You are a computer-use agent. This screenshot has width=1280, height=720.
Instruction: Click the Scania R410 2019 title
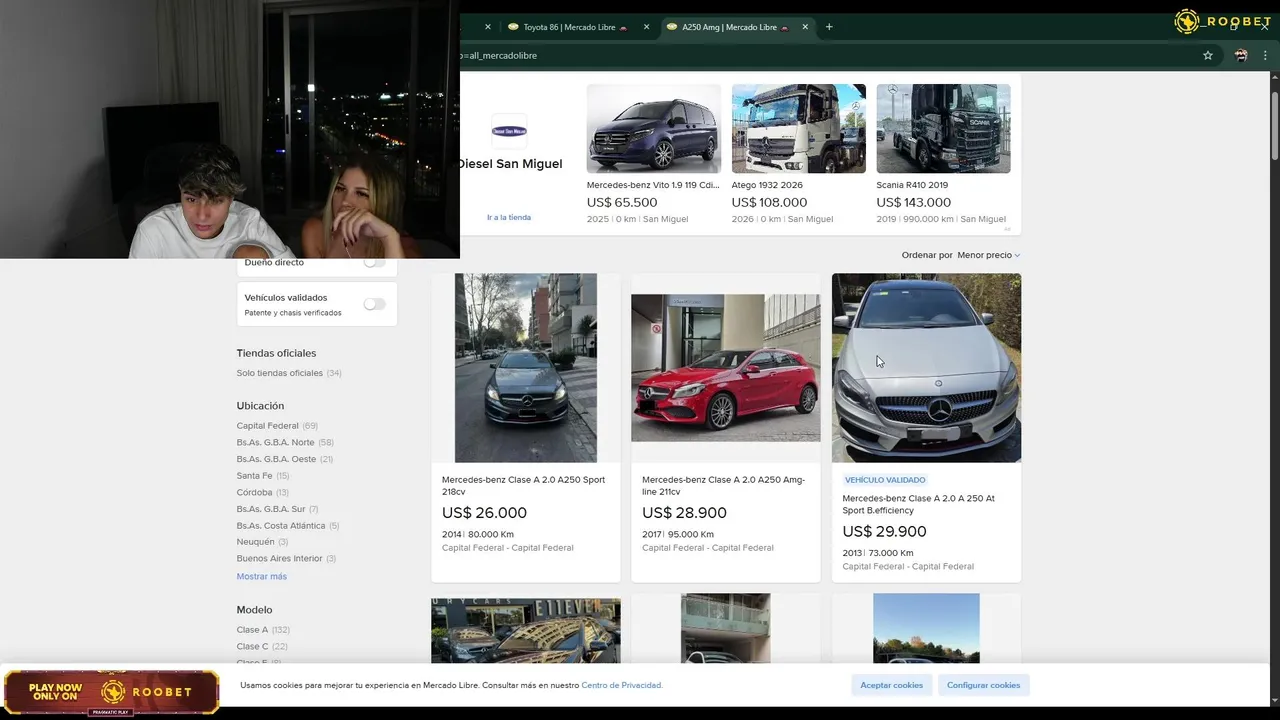tap(912, 185)
